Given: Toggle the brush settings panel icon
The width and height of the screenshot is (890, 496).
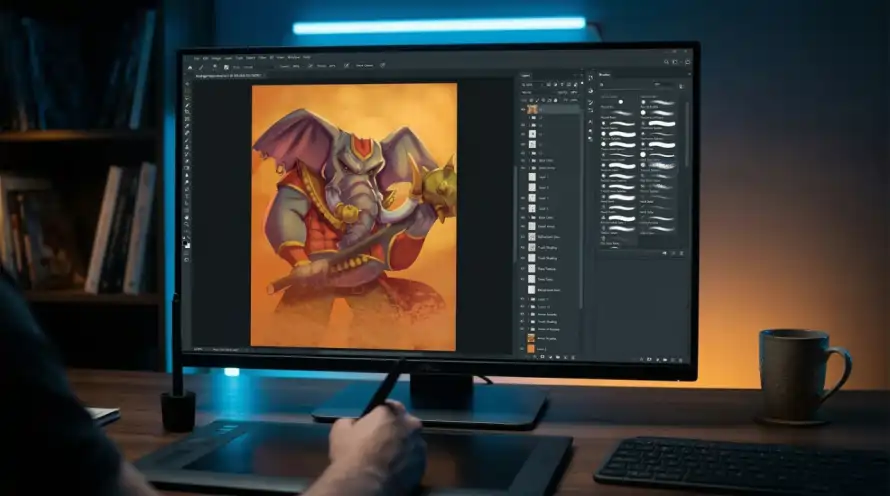Looking at the screenshot, I should coord(226,68).
